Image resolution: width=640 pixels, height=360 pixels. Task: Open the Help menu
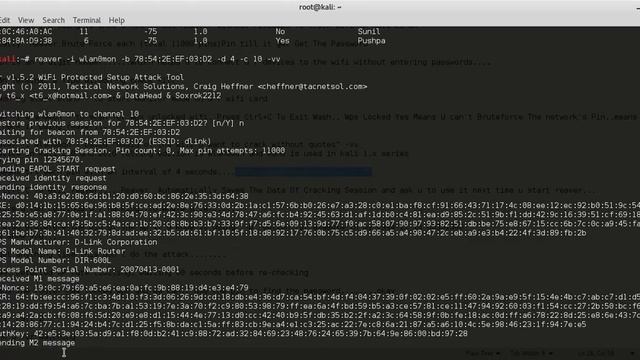116,20
